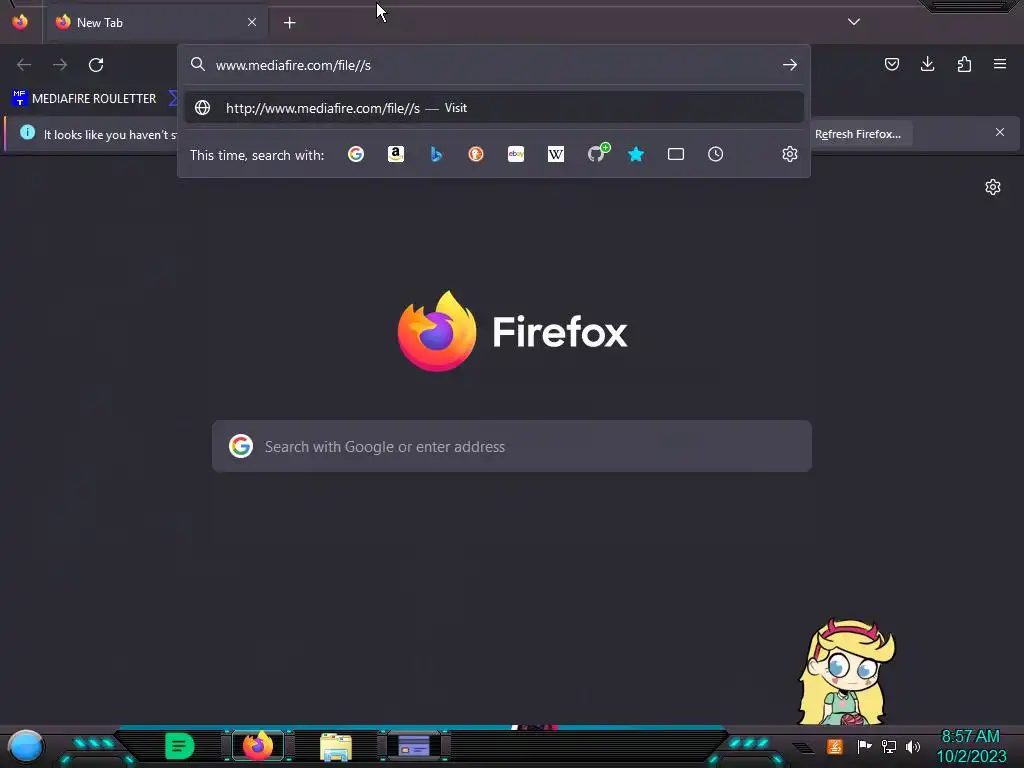Search in History clock icon
The height and width of the screenshot is (768, 1024).
point(716,154)
